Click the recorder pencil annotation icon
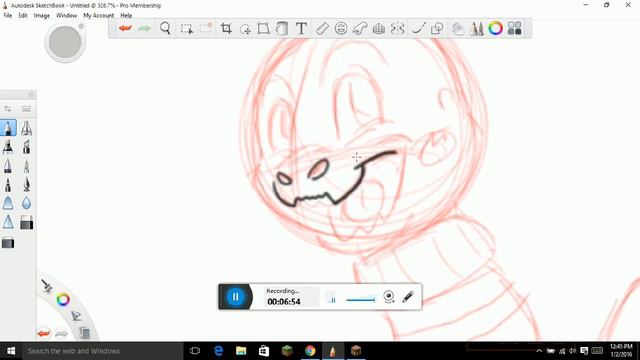Image resolution: width=640 pixels, height=360 pixels. tap(408, 297)
